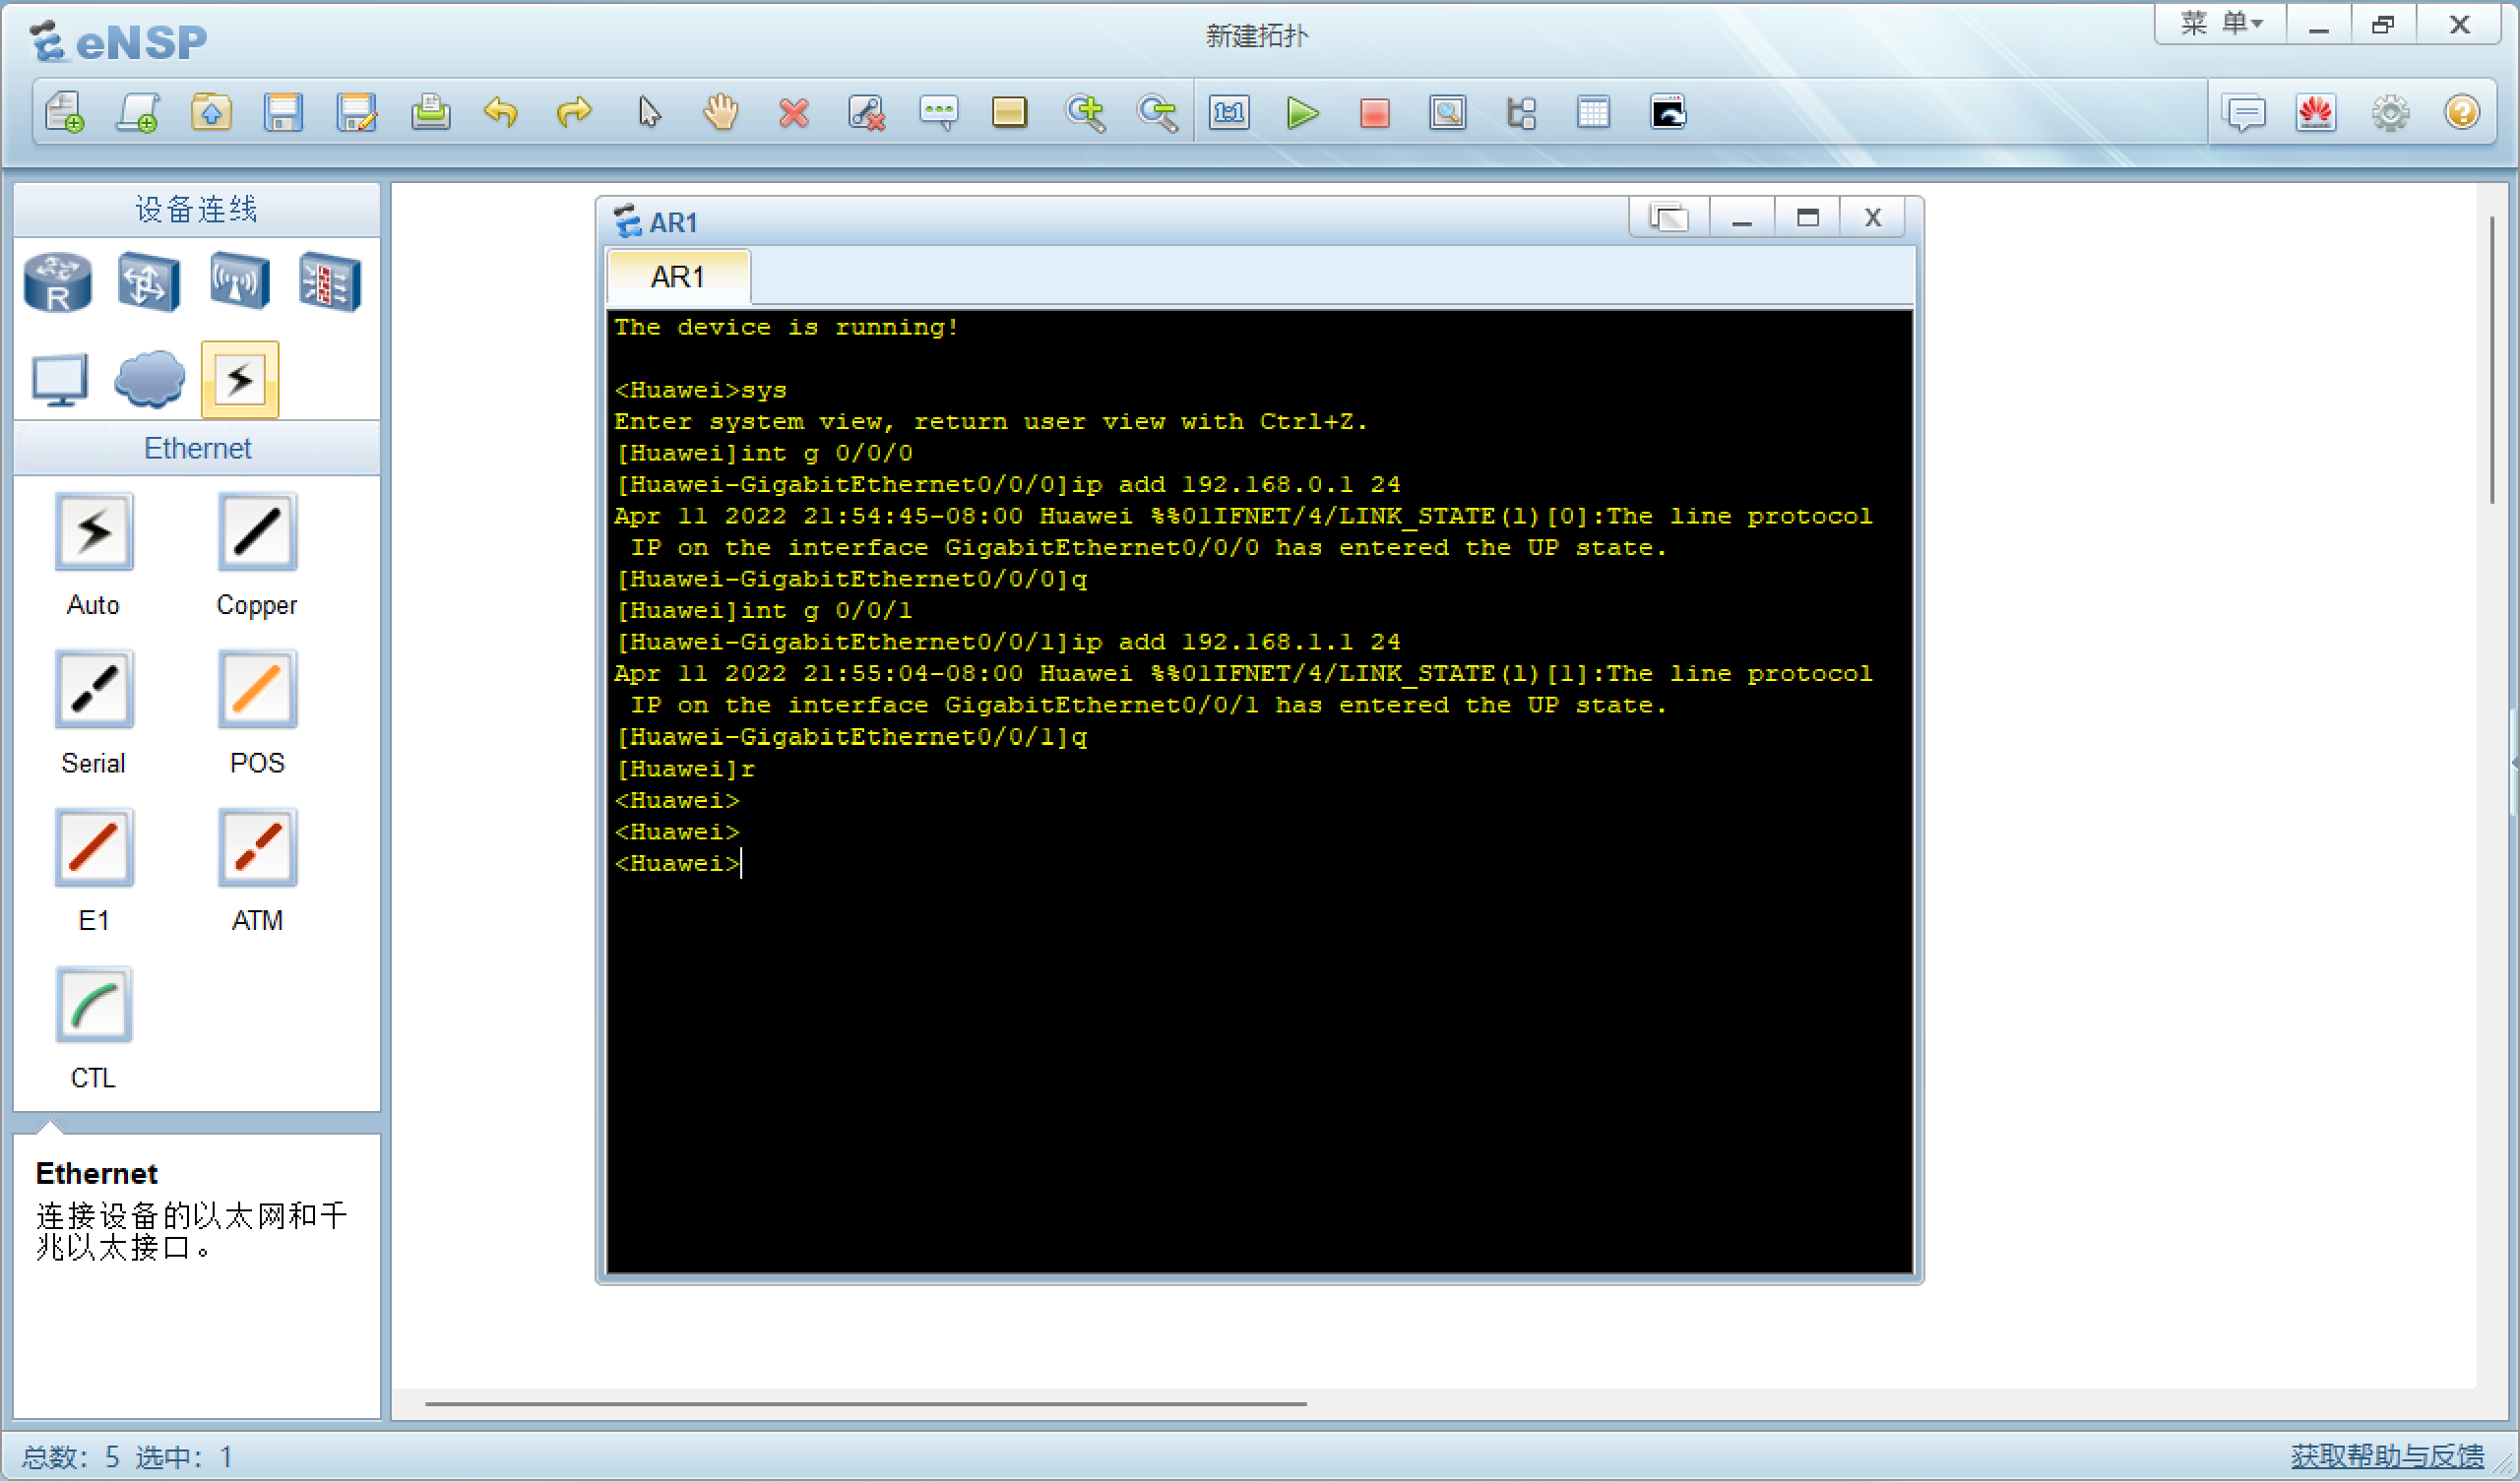The image size is (2520, 1482).
Task: Minimize the AR1 terminal window
Action: [1741, 217]
